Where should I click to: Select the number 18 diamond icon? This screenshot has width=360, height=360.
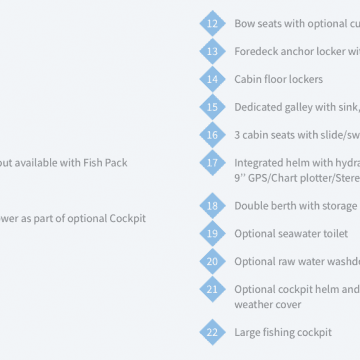pyautogui.click(x=212, y=206)
